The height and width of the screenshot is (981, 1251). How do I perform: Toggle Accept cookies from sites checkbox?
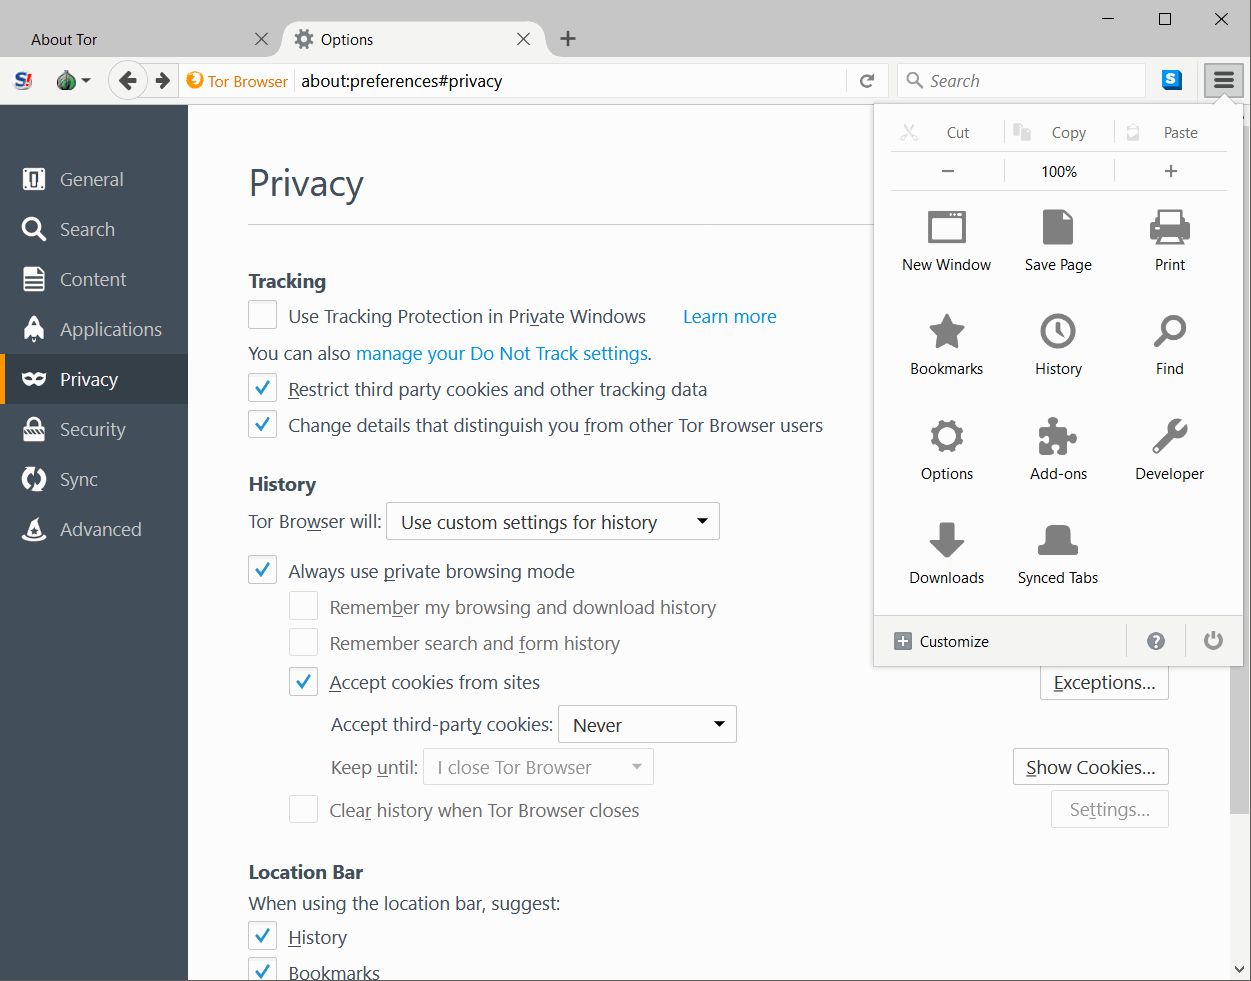coord(304,682)
